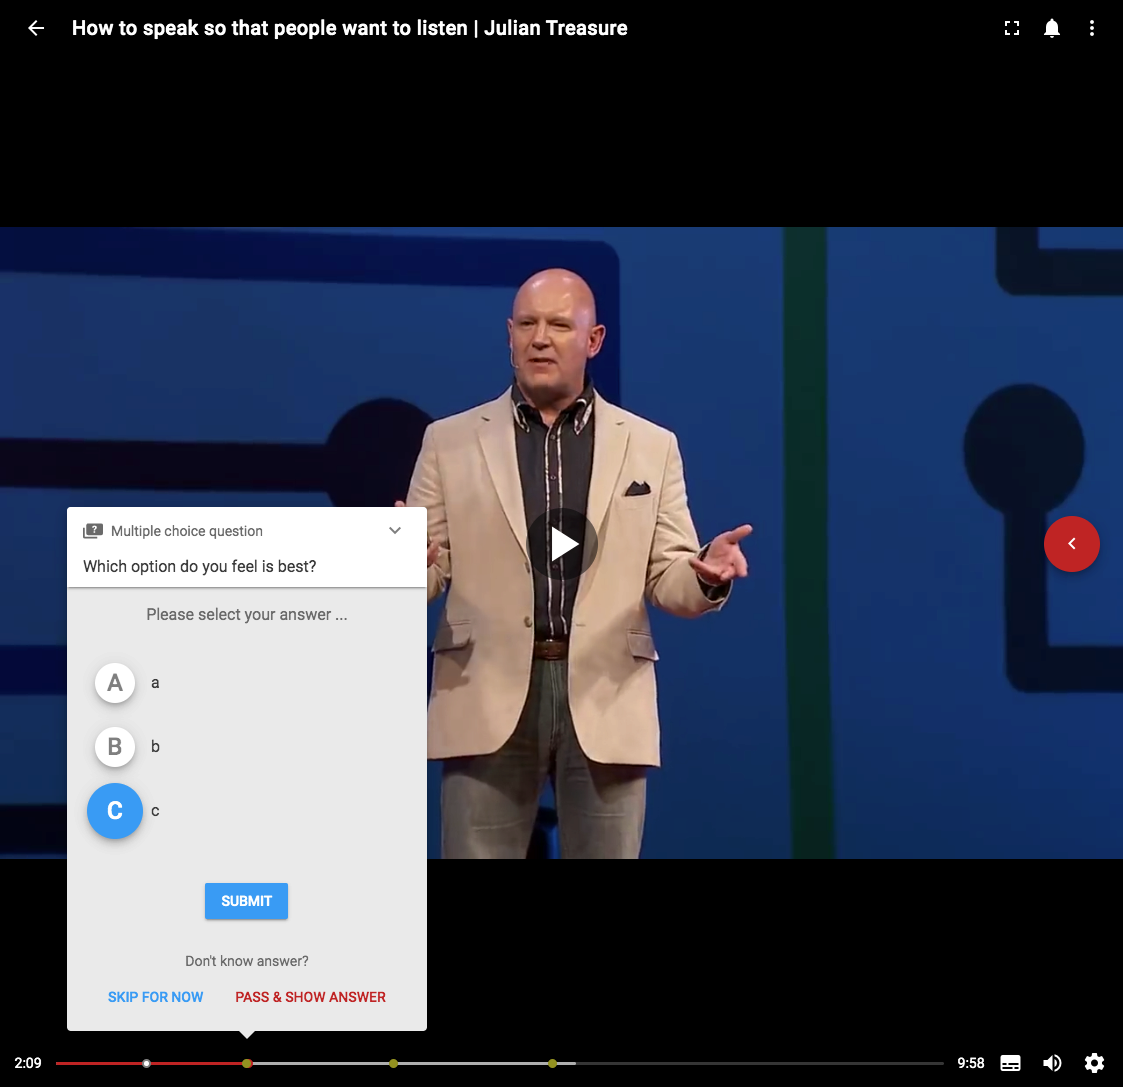Jump to the third olive timeline marker
The height and width of the screenshot is (1087, 1123).
(x=552, y=1063)
